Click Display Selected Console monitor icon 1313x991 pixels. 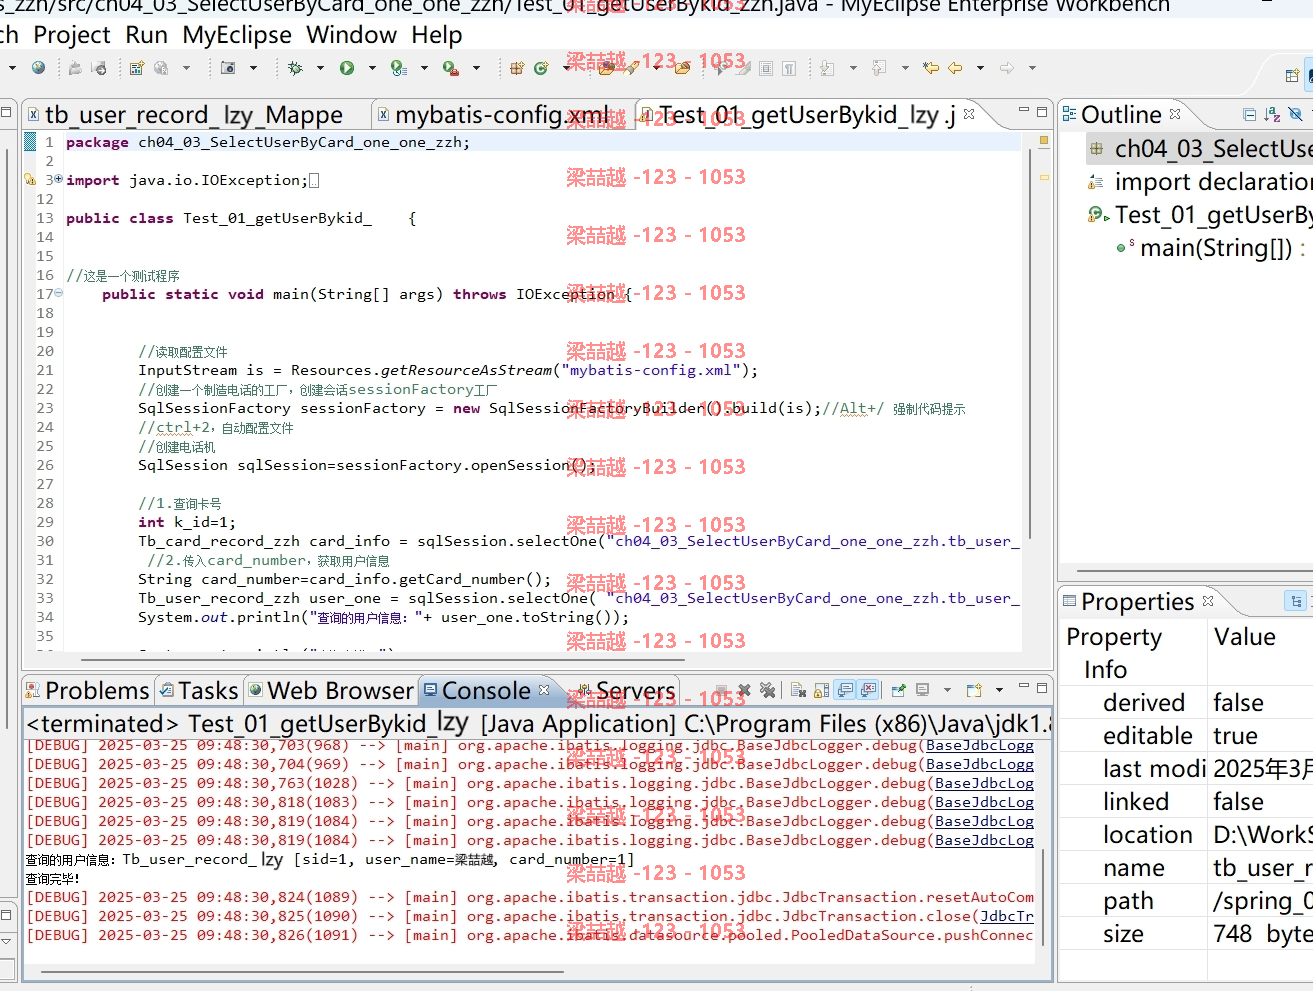point(922,690)
